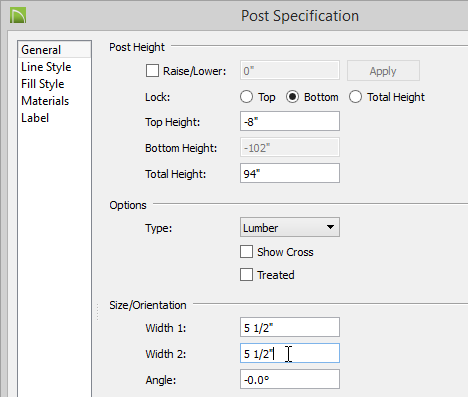Choose Total Height lock option

point(355,97)
